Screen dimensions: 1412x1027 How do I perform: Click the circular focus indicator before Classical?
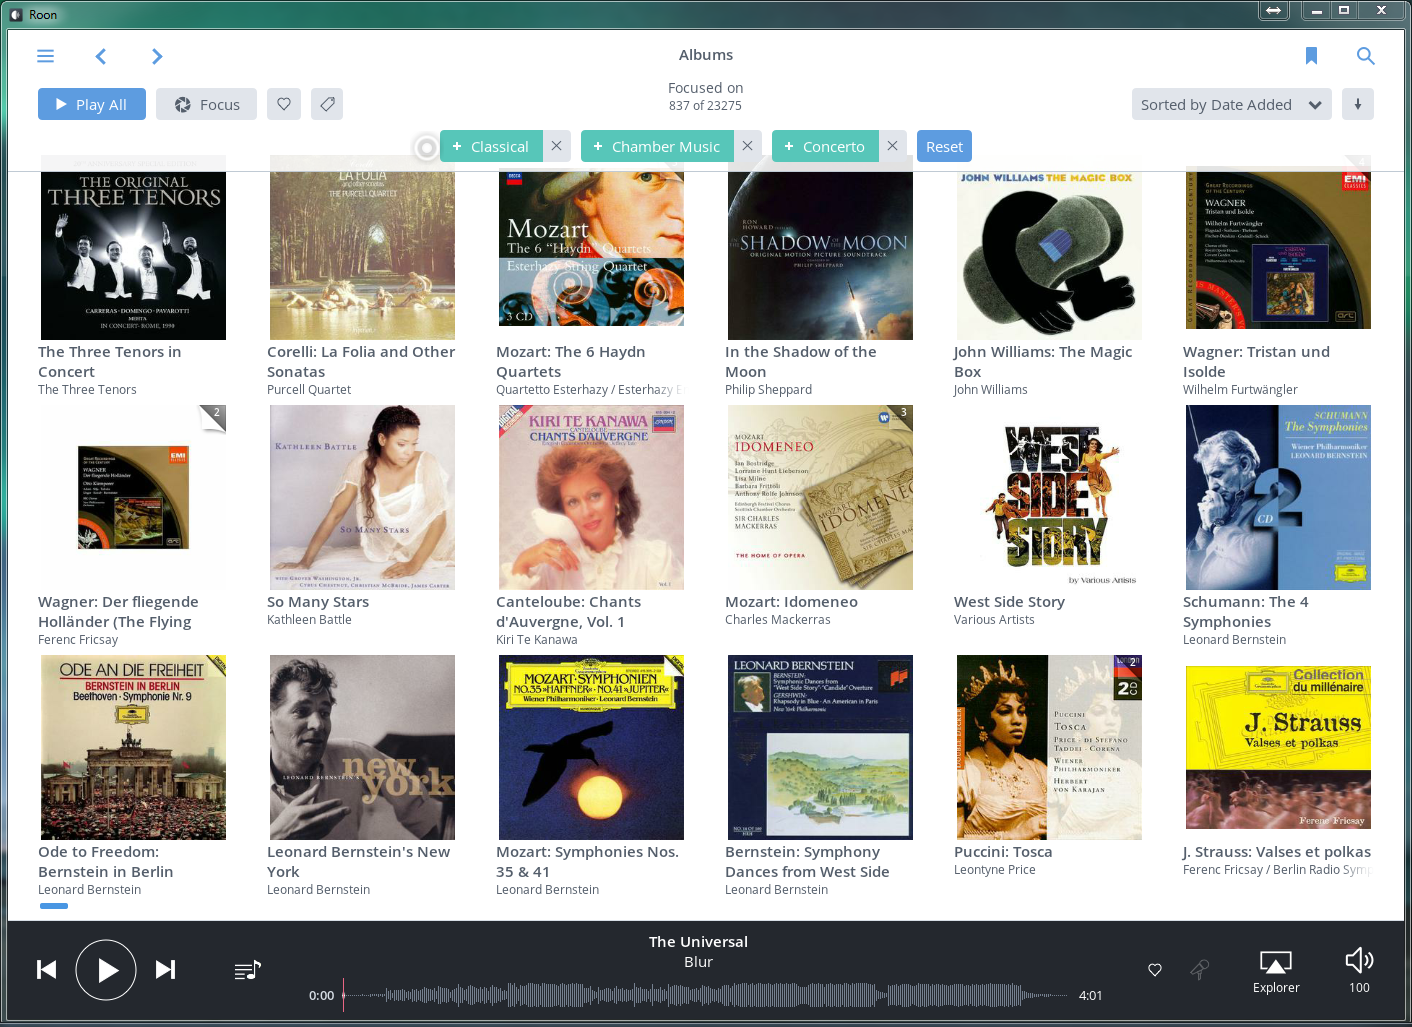click(426, 147)
